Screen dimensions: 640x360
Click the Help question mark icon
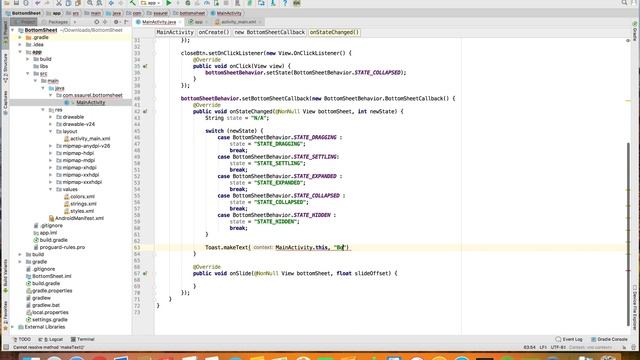(x=285, y=3)
